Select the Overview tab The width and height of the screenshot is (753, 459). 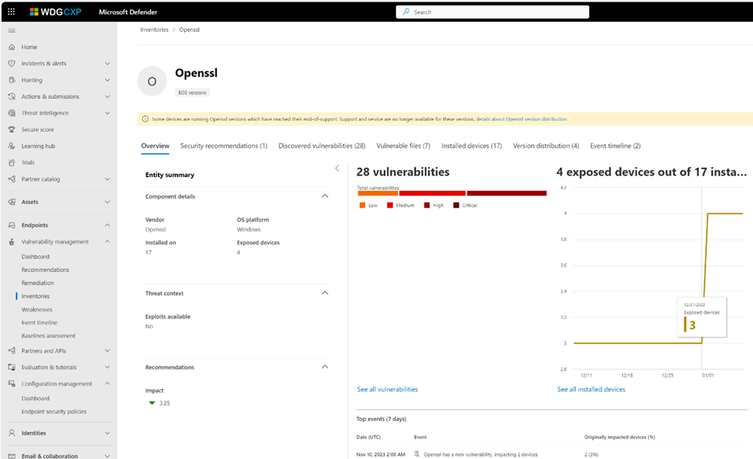155,146
